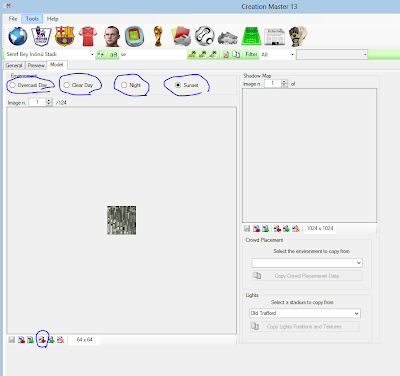This screenshot has height=376, width=400.
Task: Open the Kit editor red shirt icon
Action: (88, 36)
